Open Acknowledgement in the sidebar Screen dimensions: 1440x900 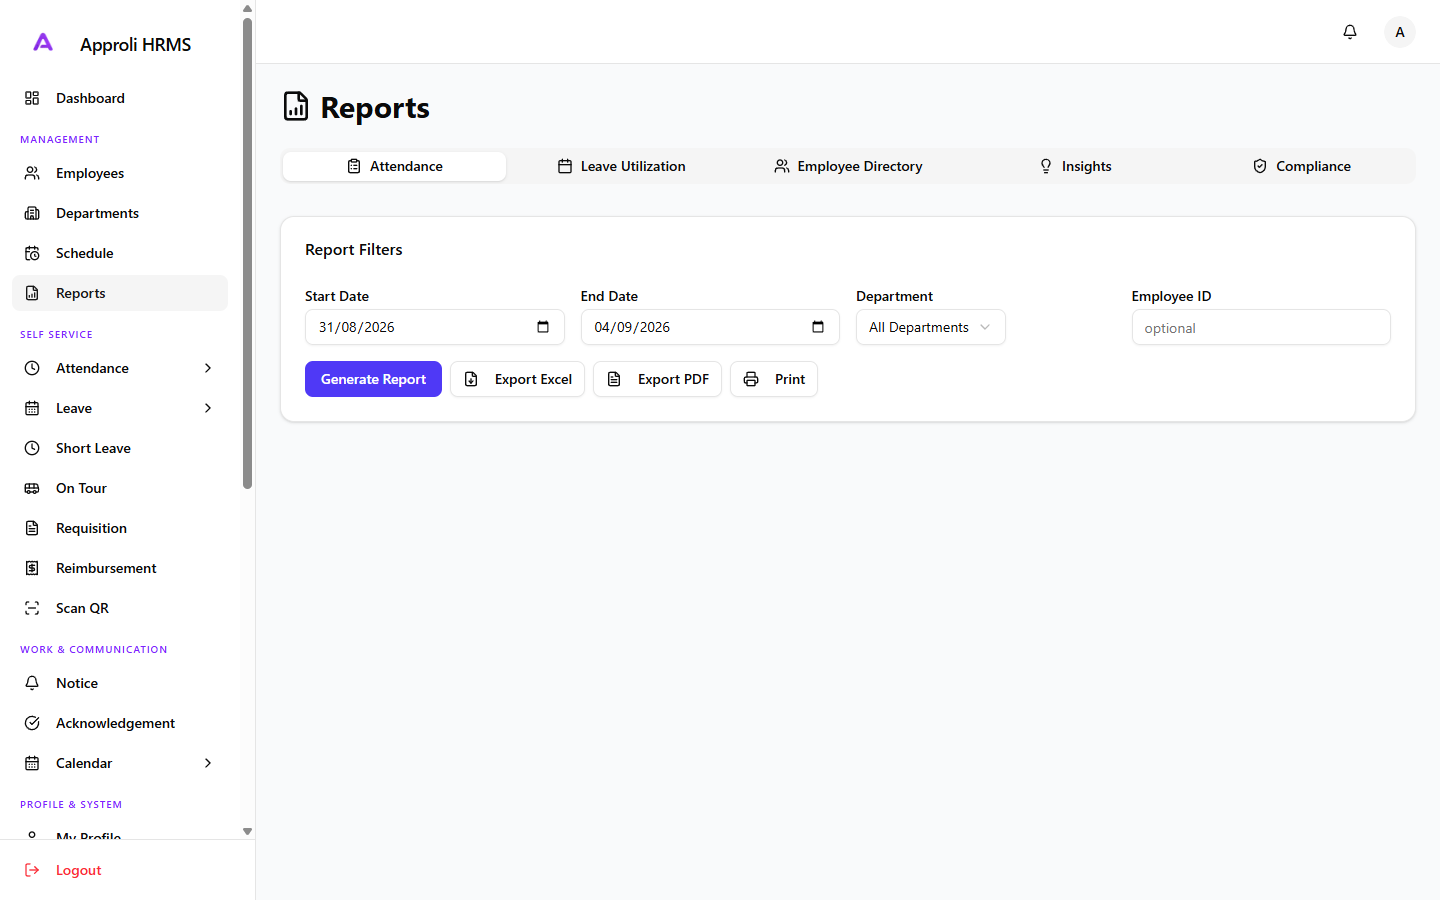[120, 723]
